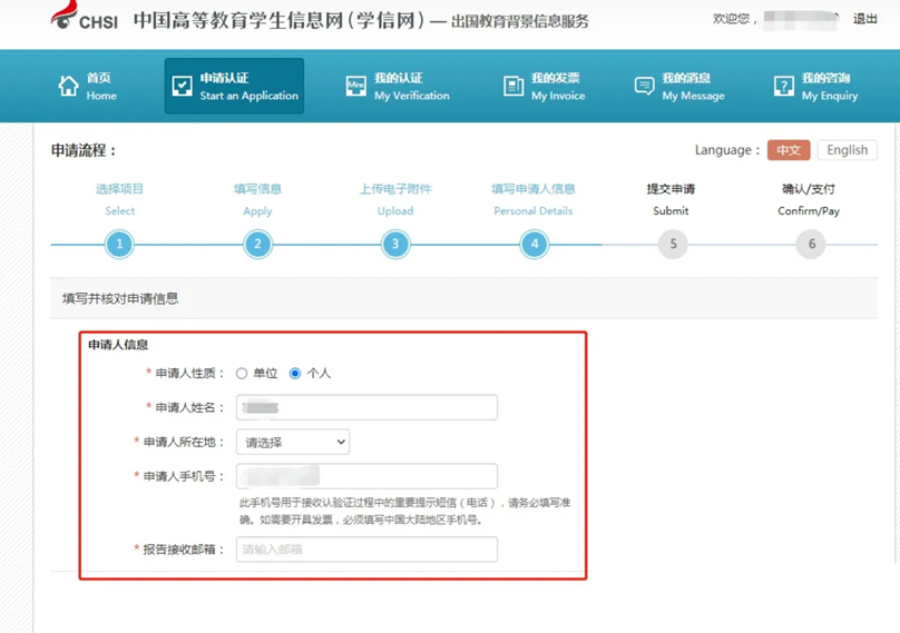Image resolution: width=900 pixels, height=633 pixels.
Task: Click the My Invoice icon
Action: [513, 86]
